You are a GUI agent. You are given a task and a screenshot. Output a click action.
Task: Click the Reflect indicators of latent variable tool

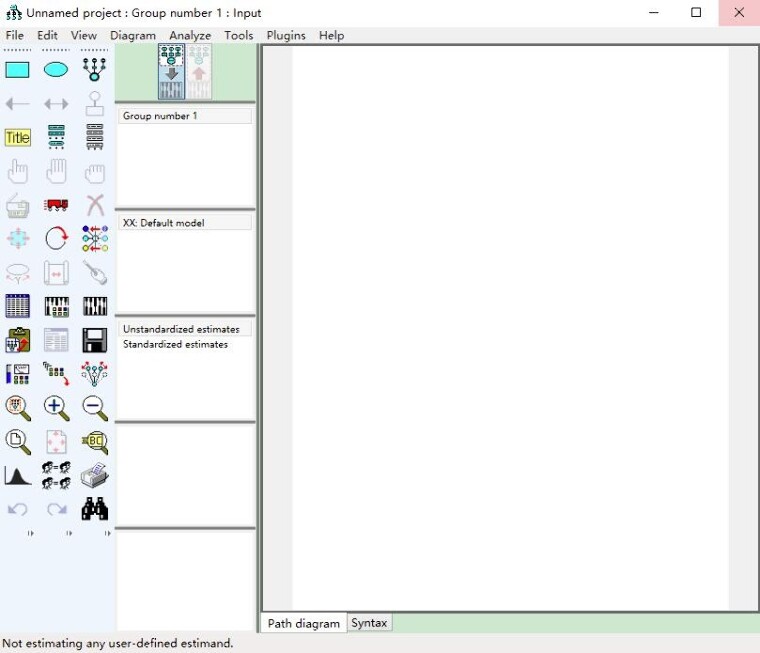(95, 239)
